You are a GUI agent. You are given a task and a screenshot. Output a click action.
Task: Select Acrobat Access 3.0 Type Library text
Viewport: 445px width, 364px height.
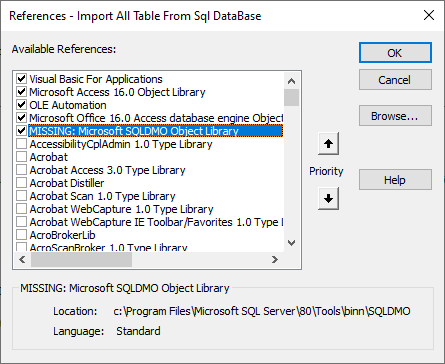pos(107,170)
